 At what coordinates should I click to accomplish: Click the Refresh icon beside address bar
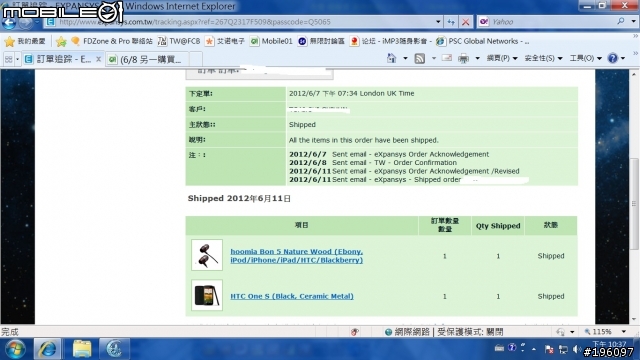click(451, 22)
